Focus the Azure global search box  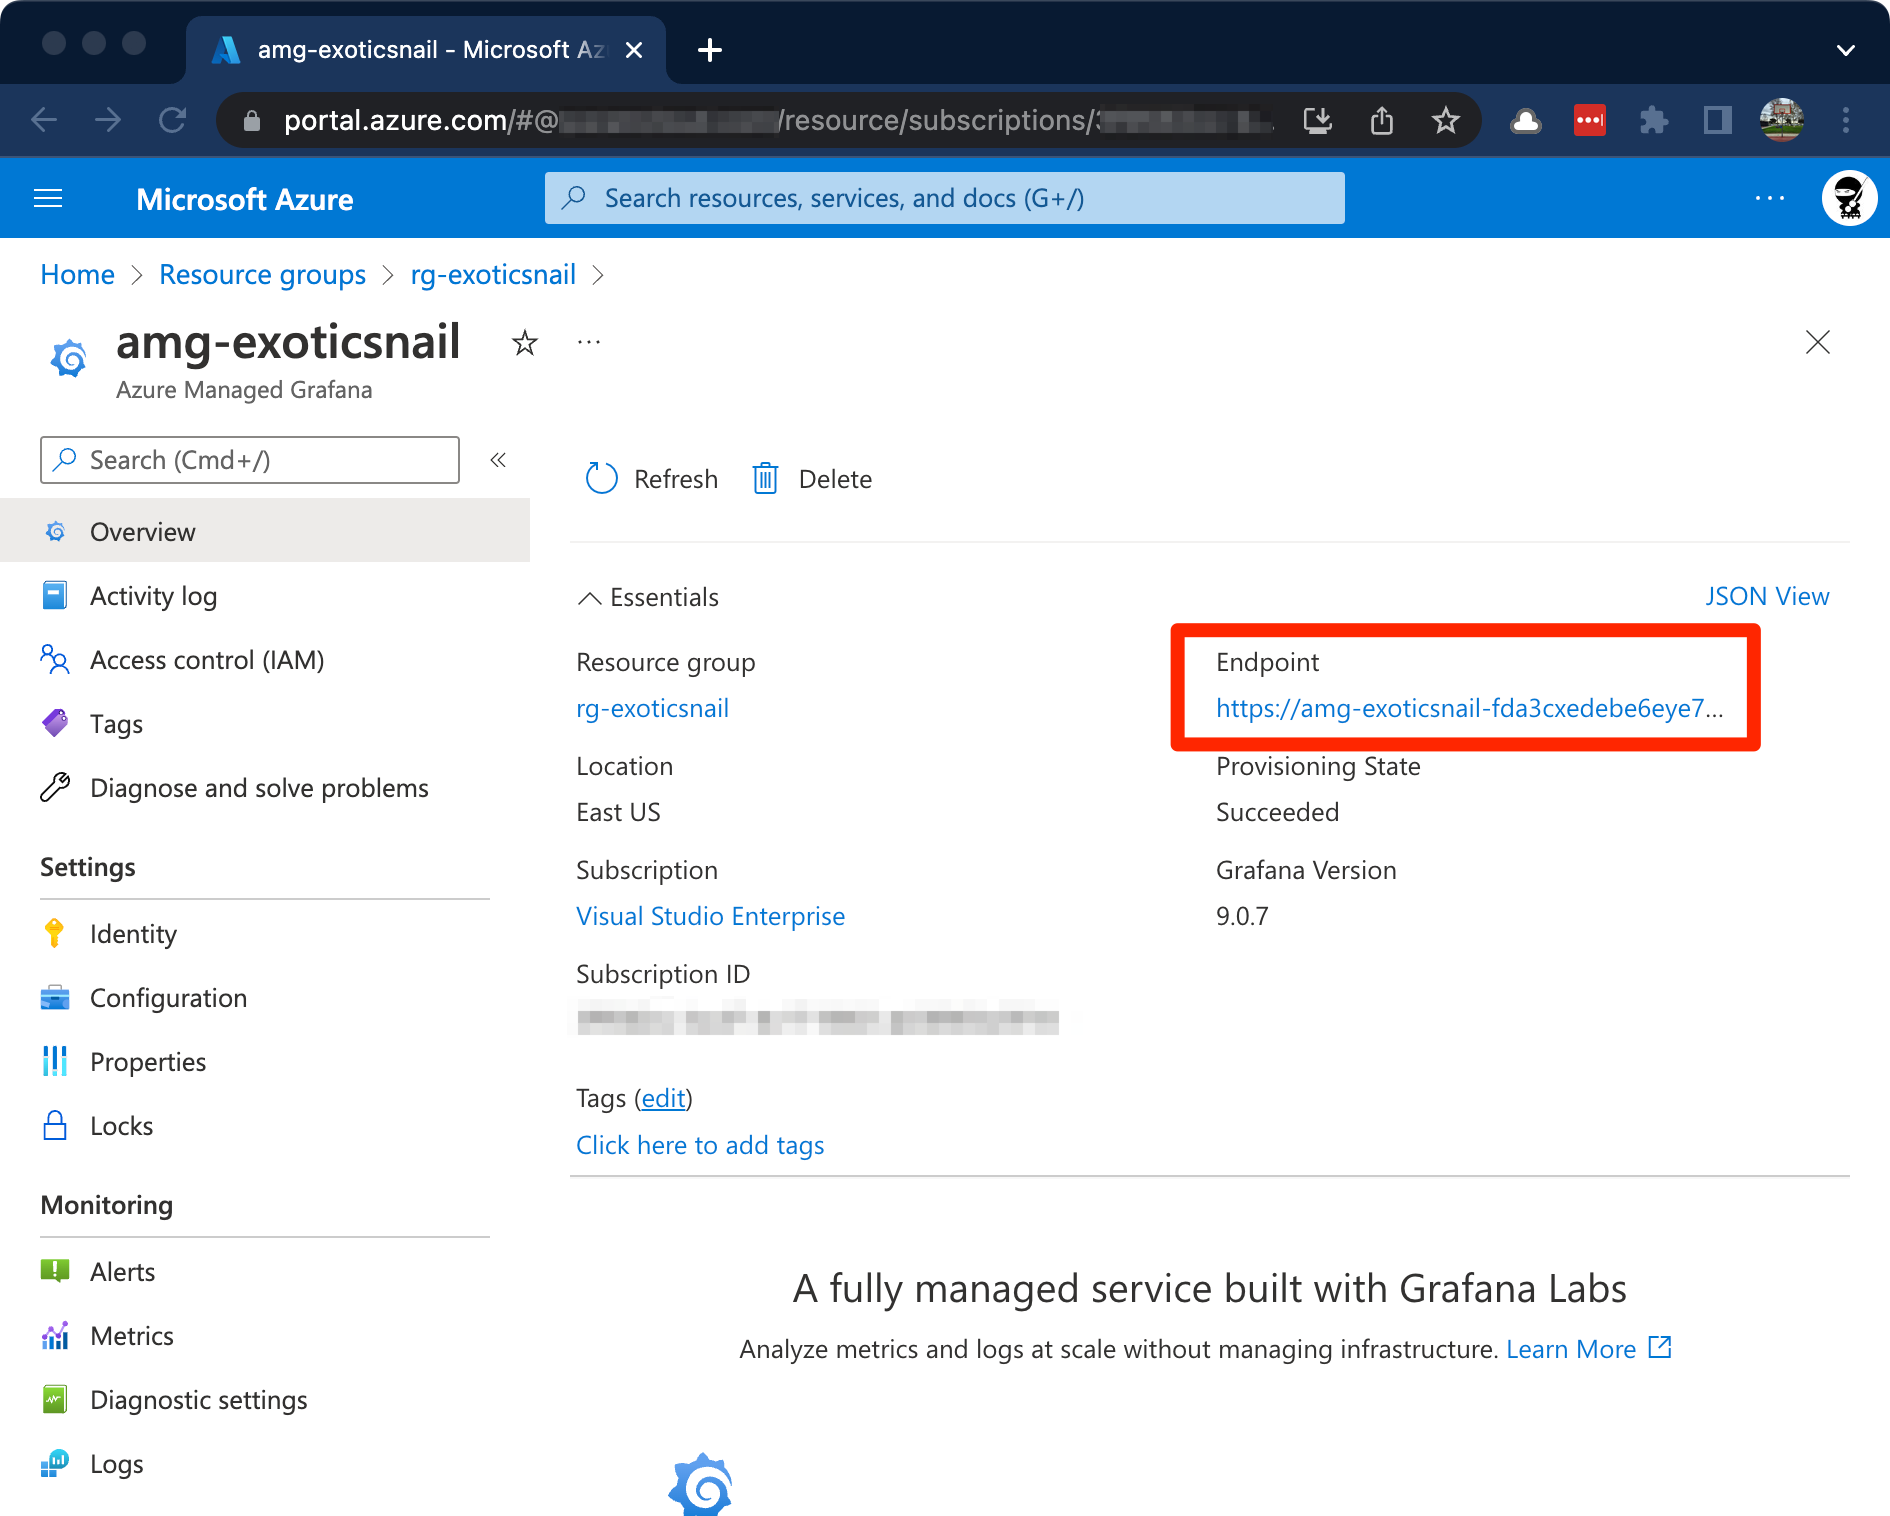[x=944, y=199]
